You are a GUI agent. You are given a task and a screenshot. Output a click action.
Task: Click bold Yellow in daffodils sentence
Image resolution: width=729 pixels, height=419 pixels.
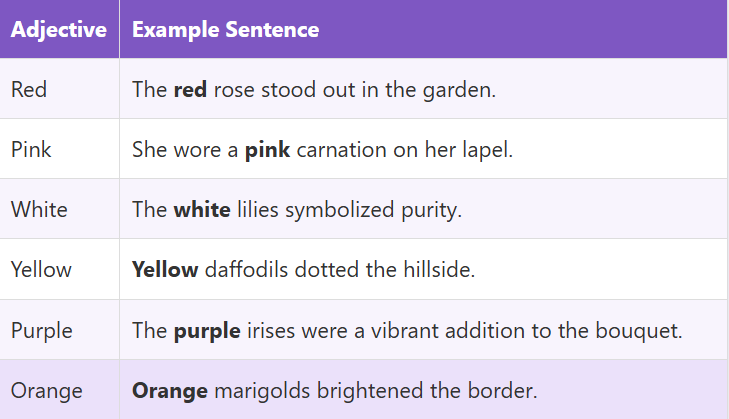(165, 269)
